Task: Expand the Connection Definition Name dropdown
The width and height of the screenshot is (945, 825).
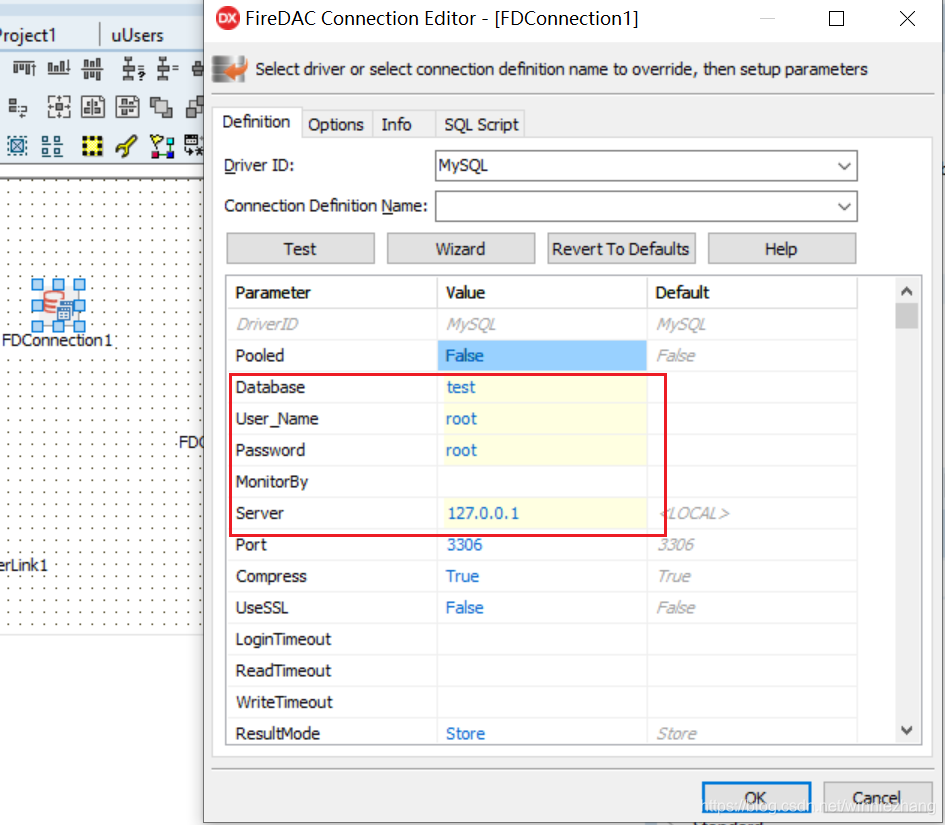Action: pyautogui.click(x=844, y=207)
